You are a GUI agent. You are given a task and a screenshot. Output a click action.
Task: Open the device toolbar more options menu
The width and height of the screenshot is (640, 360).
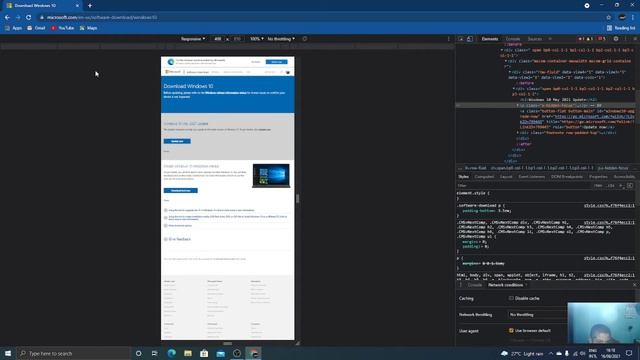pyautogui.click(x=449, y=39)
